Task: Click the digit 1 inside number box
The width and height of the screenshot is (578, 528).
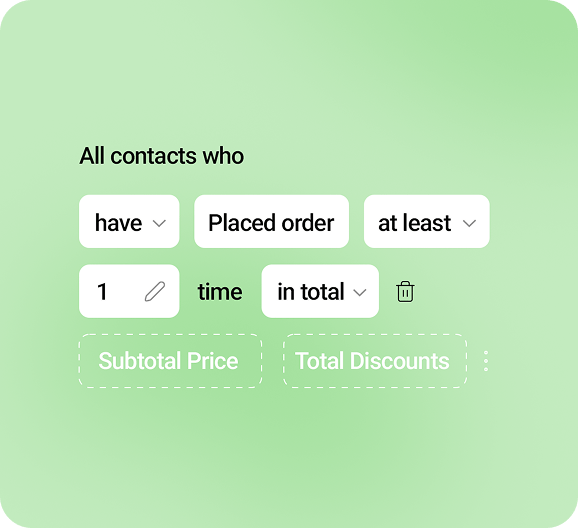Action: 102,292
